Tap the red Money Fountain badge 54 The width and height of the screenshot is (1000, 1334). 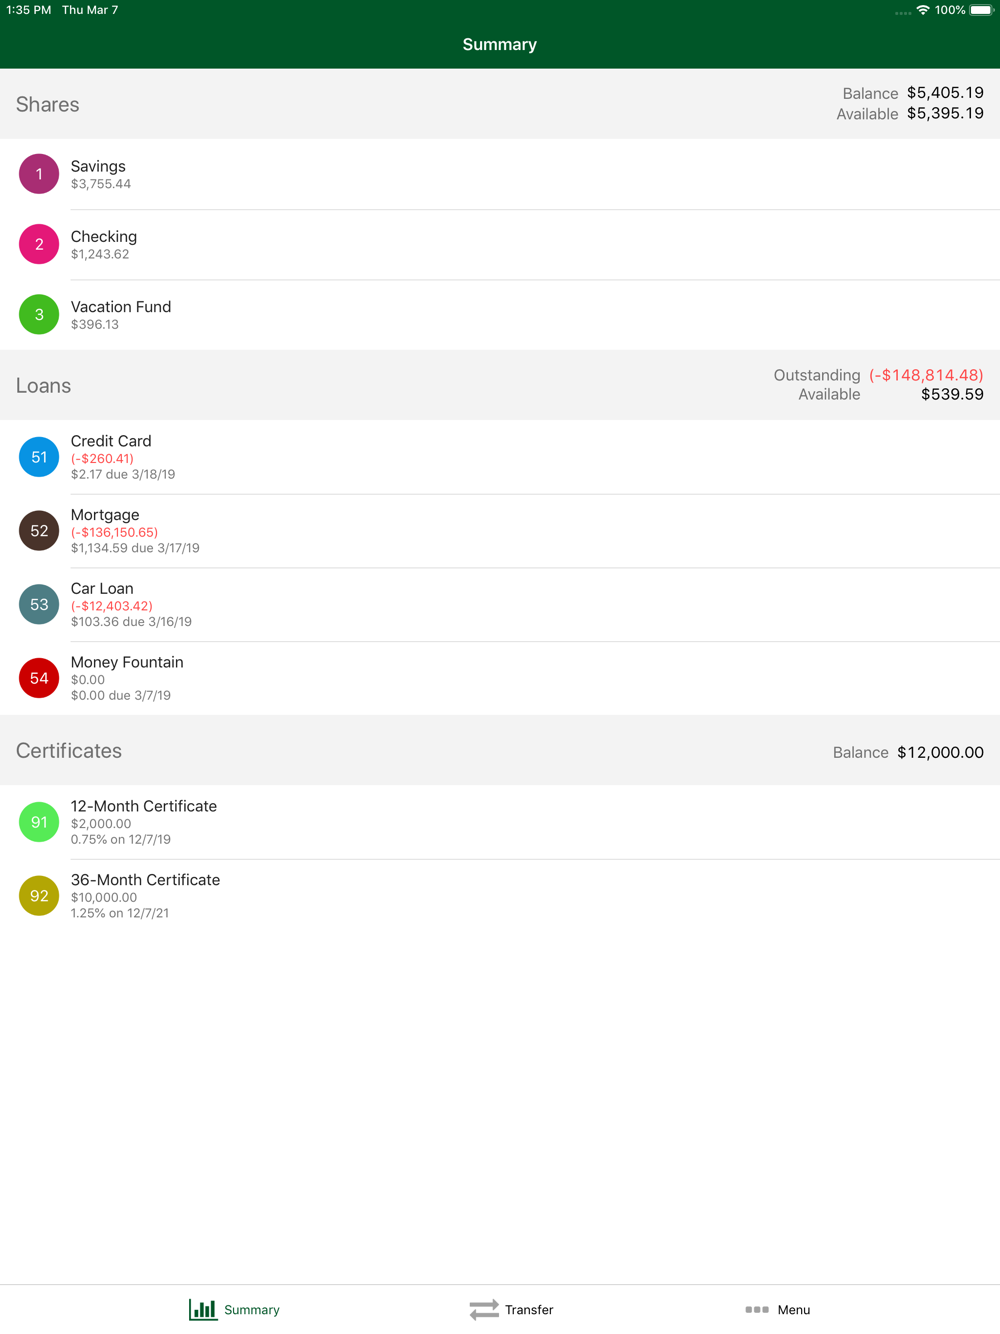coord(39,678)
